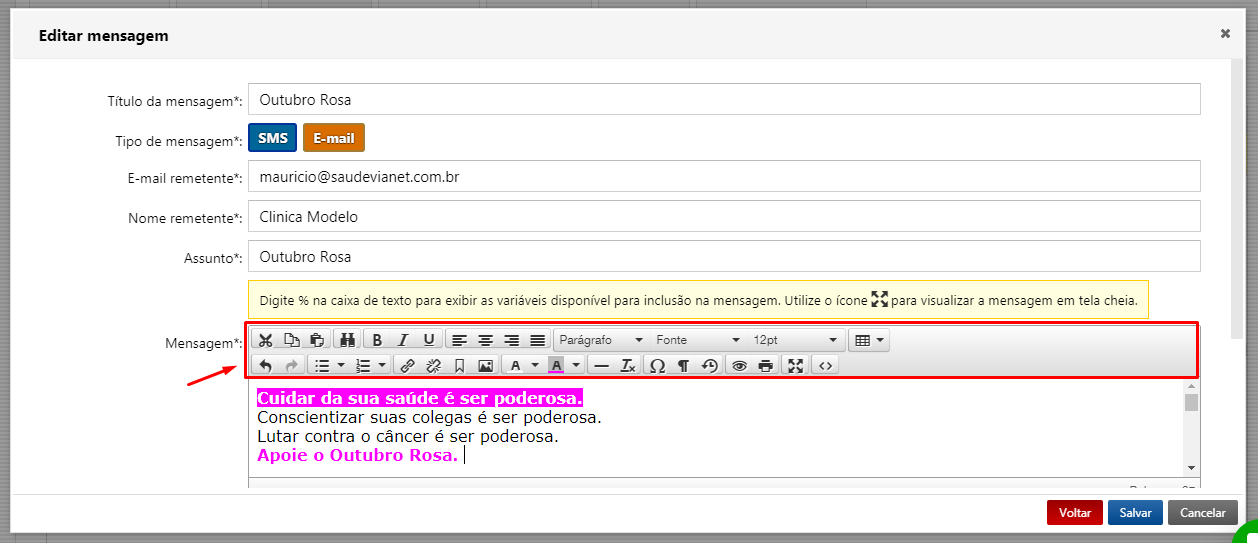Justify the text
This screenshot has height=543, width=1258.
[537, 340]
